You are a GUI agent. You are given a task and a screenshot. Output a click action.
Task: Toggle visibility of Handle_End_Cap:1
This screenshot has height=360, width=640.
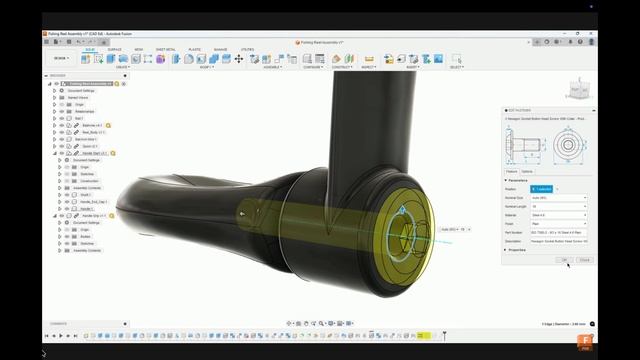pos(67,202)
